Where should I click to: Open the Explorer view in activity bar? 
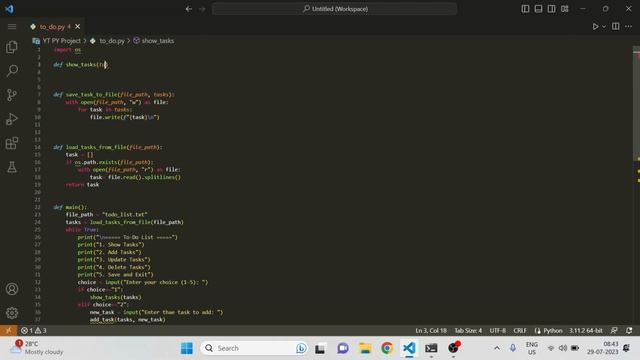point(12,47)
